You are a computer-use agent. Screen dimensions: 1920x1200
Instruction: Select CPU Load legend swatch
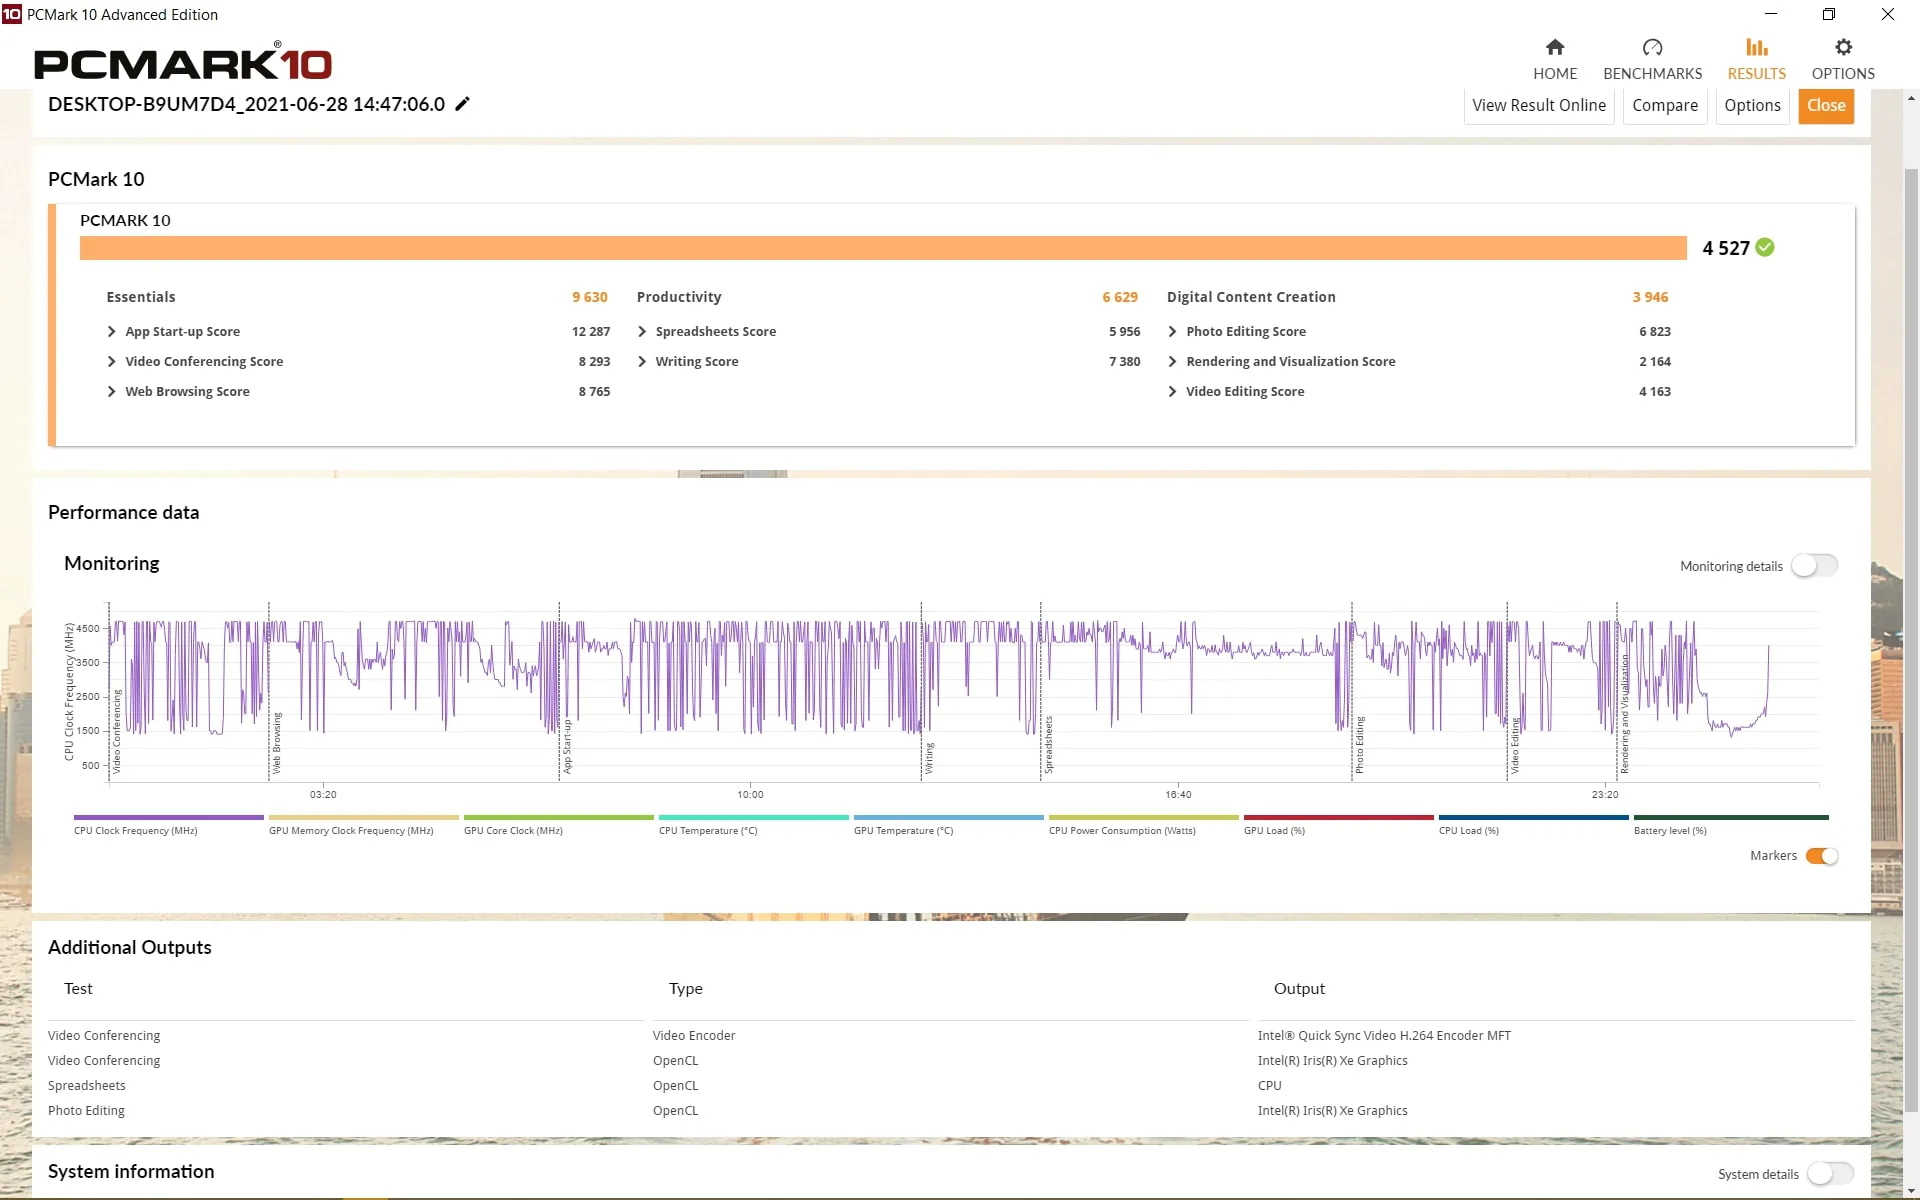tap(1534, 817)
